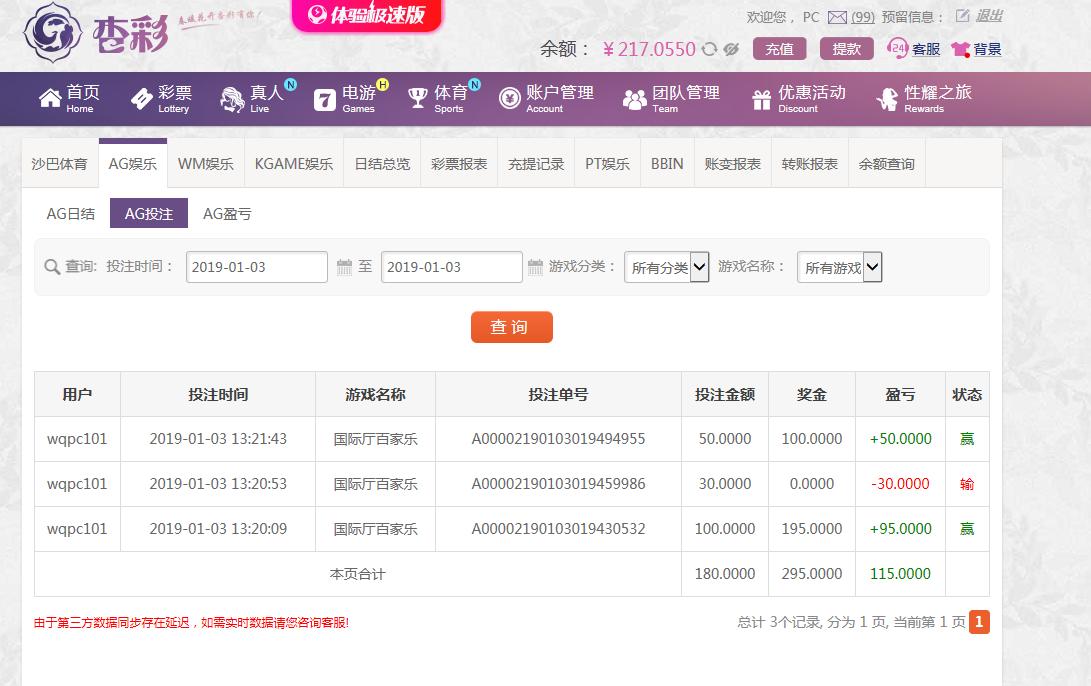Click the Lottery ticket icon
1091x686 pixels.
[x=142, y=99]
